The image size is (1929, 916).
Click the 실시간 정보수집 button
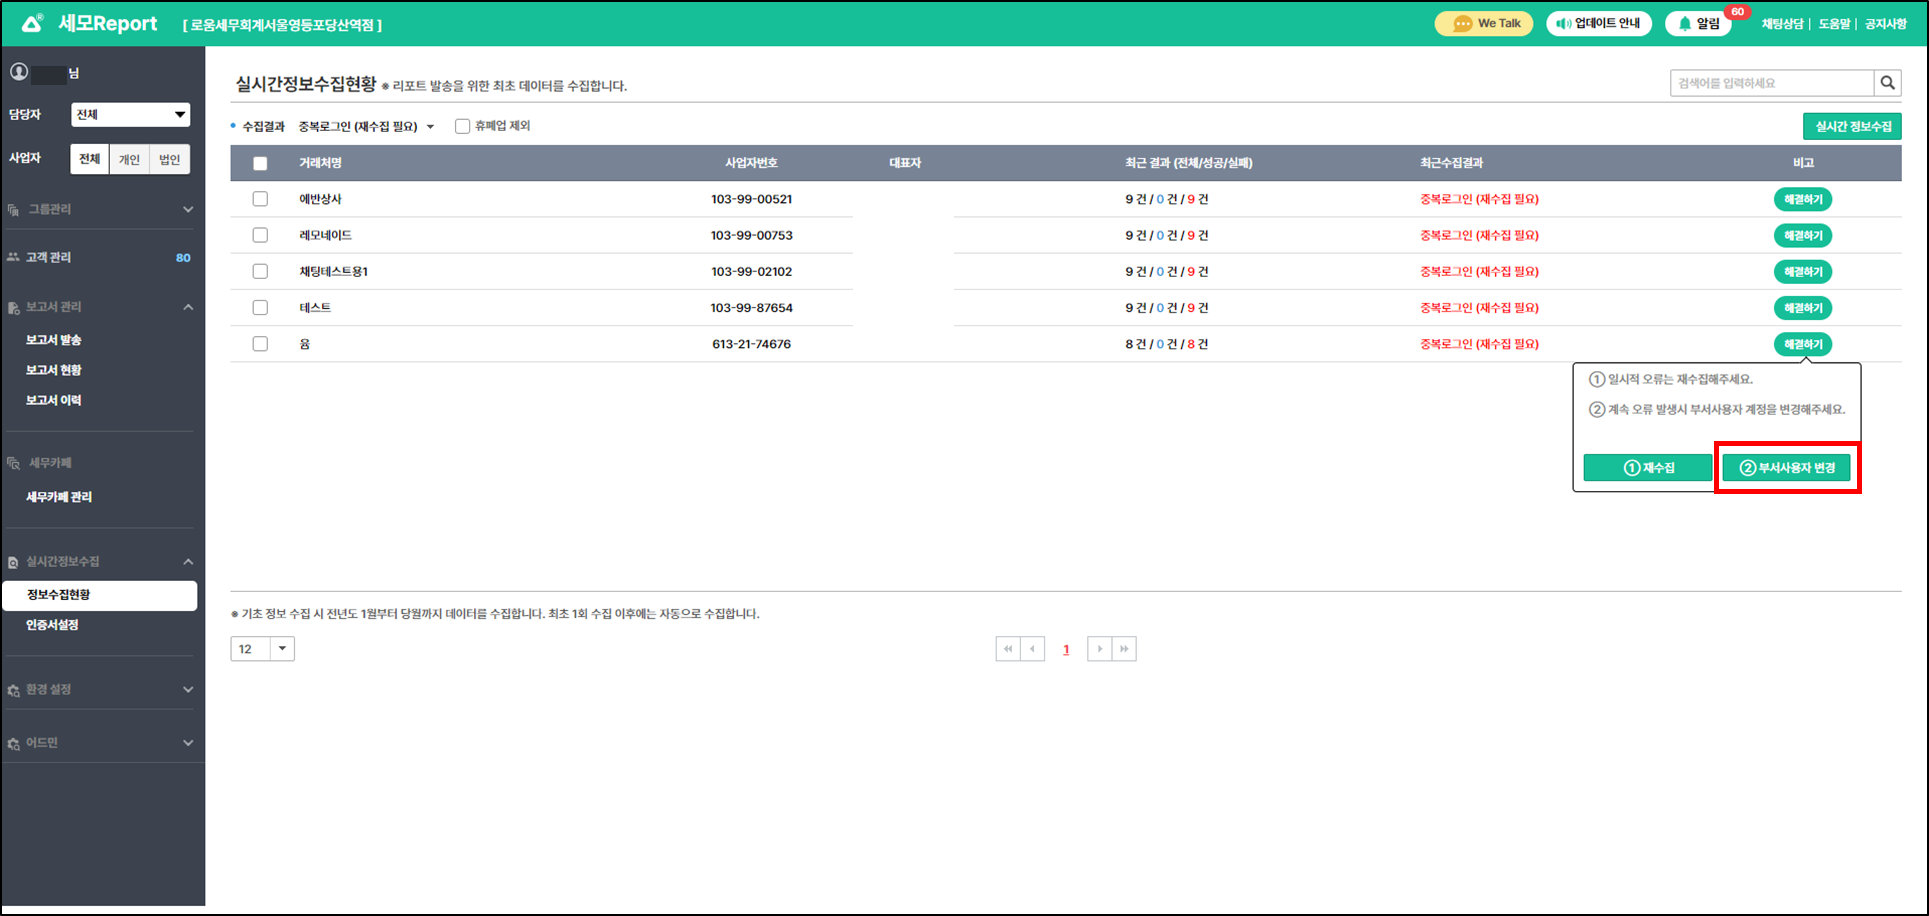[1852, 127]
